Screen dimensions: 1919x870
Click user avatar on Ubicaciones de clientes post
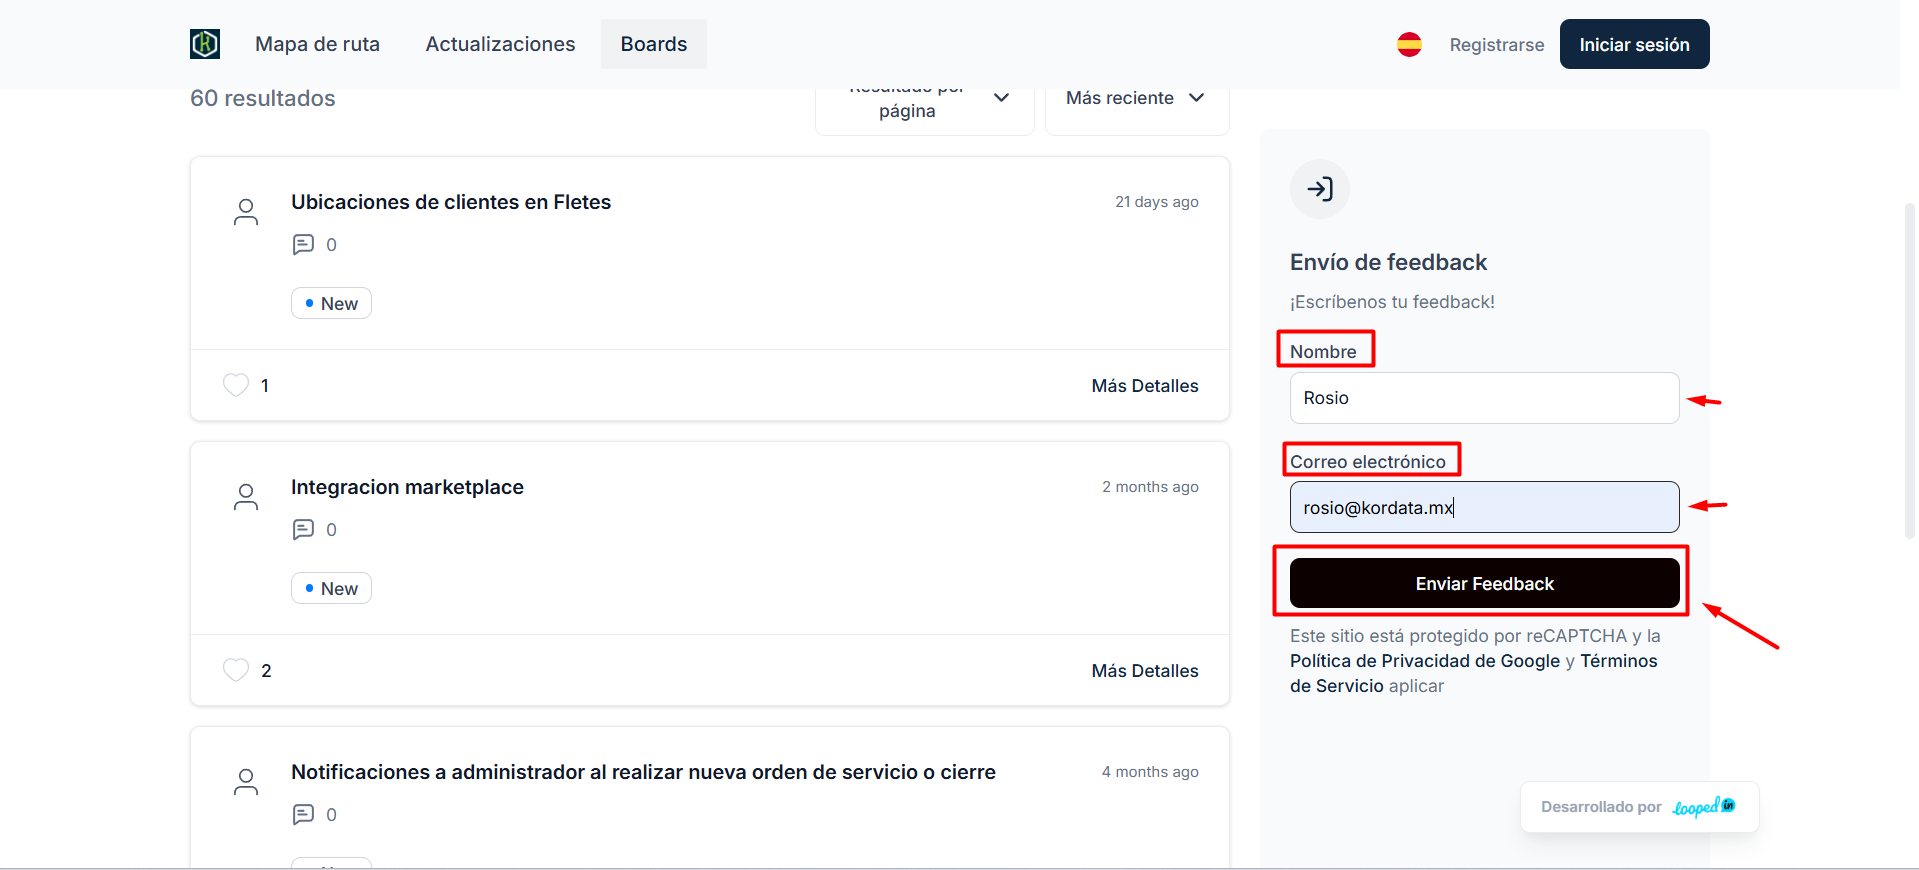point(246,212)
